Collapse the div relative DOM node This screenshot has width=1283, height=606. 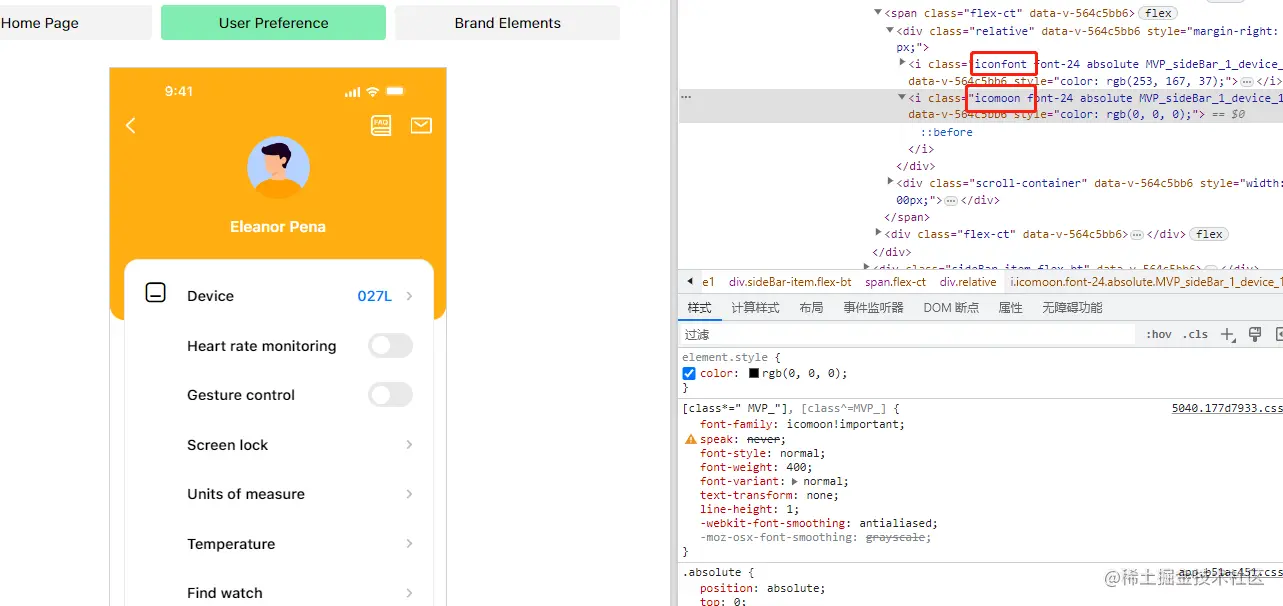coord(891,30)
